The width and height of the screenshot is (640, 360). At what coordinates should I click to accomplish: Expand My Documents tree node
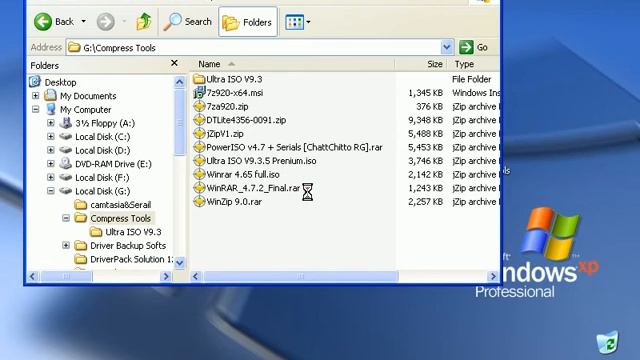coord(36,96)
